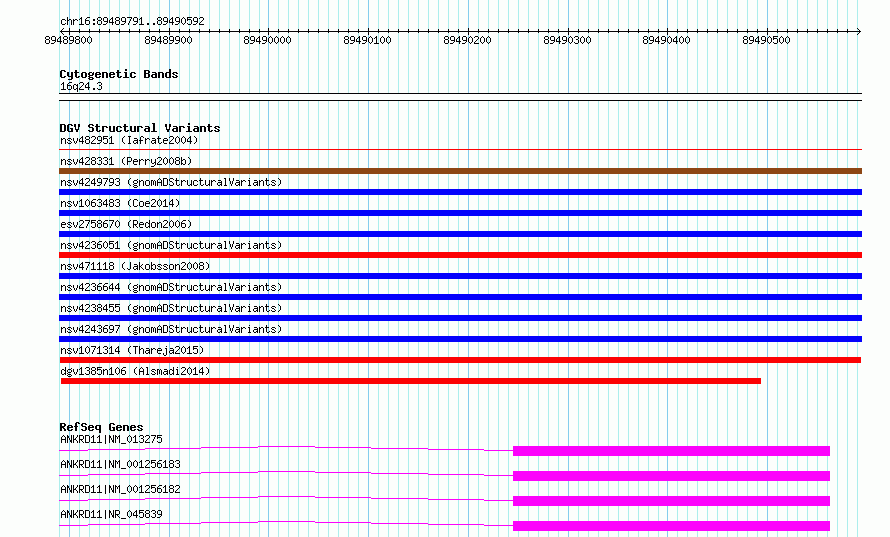Open nsv428331 (Perry2008b) label
Viewport: 890px width, 537px height.
(x=126, y=161)
